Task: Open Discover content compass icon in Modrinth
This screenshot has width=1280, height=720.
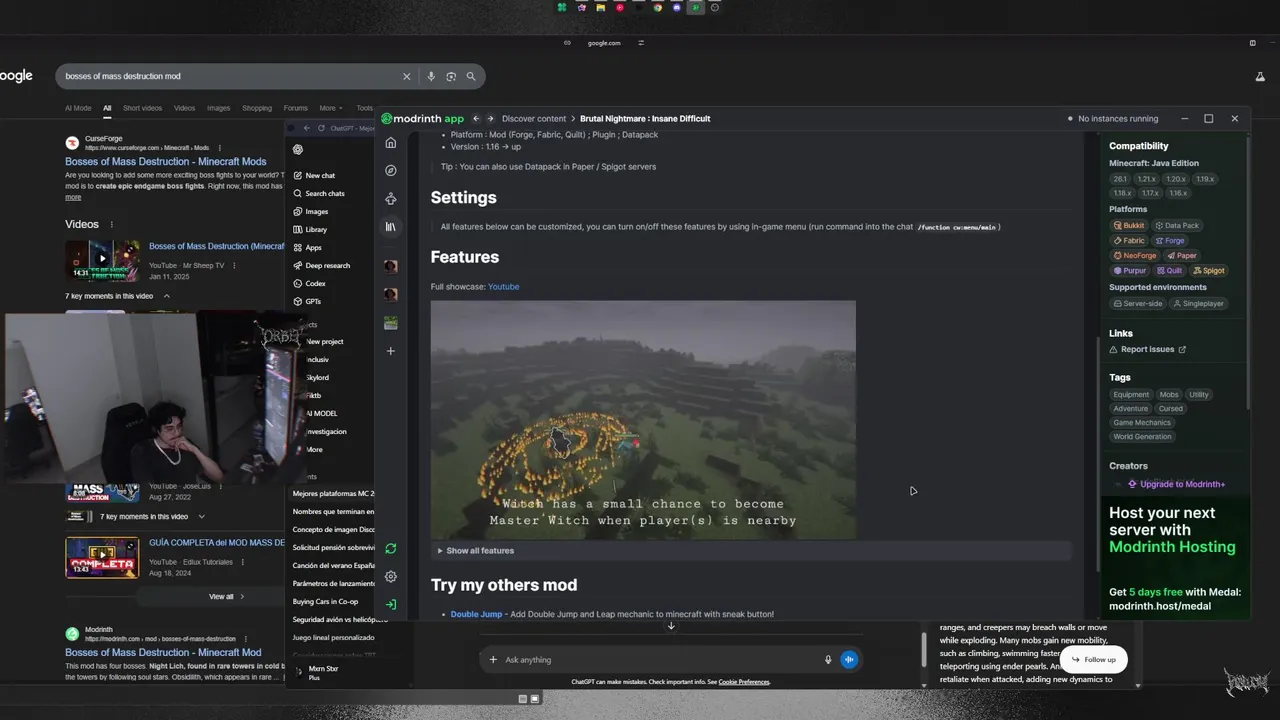Action: (x=391, y=171)
